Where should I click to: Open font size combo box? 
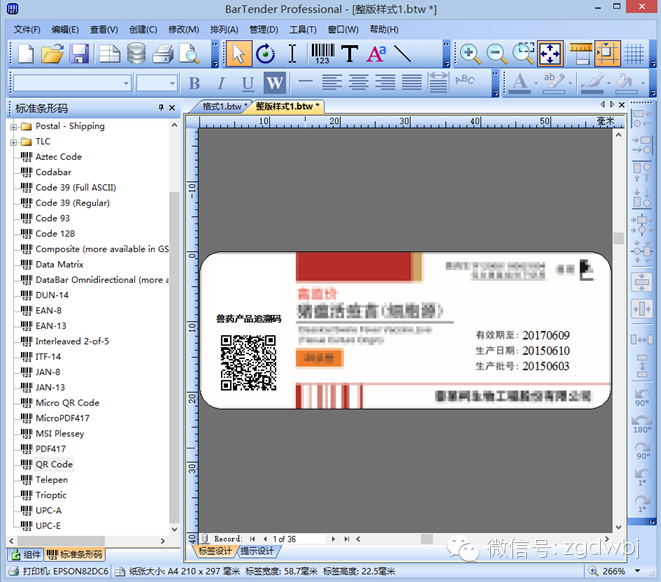(x=156, y=83)
